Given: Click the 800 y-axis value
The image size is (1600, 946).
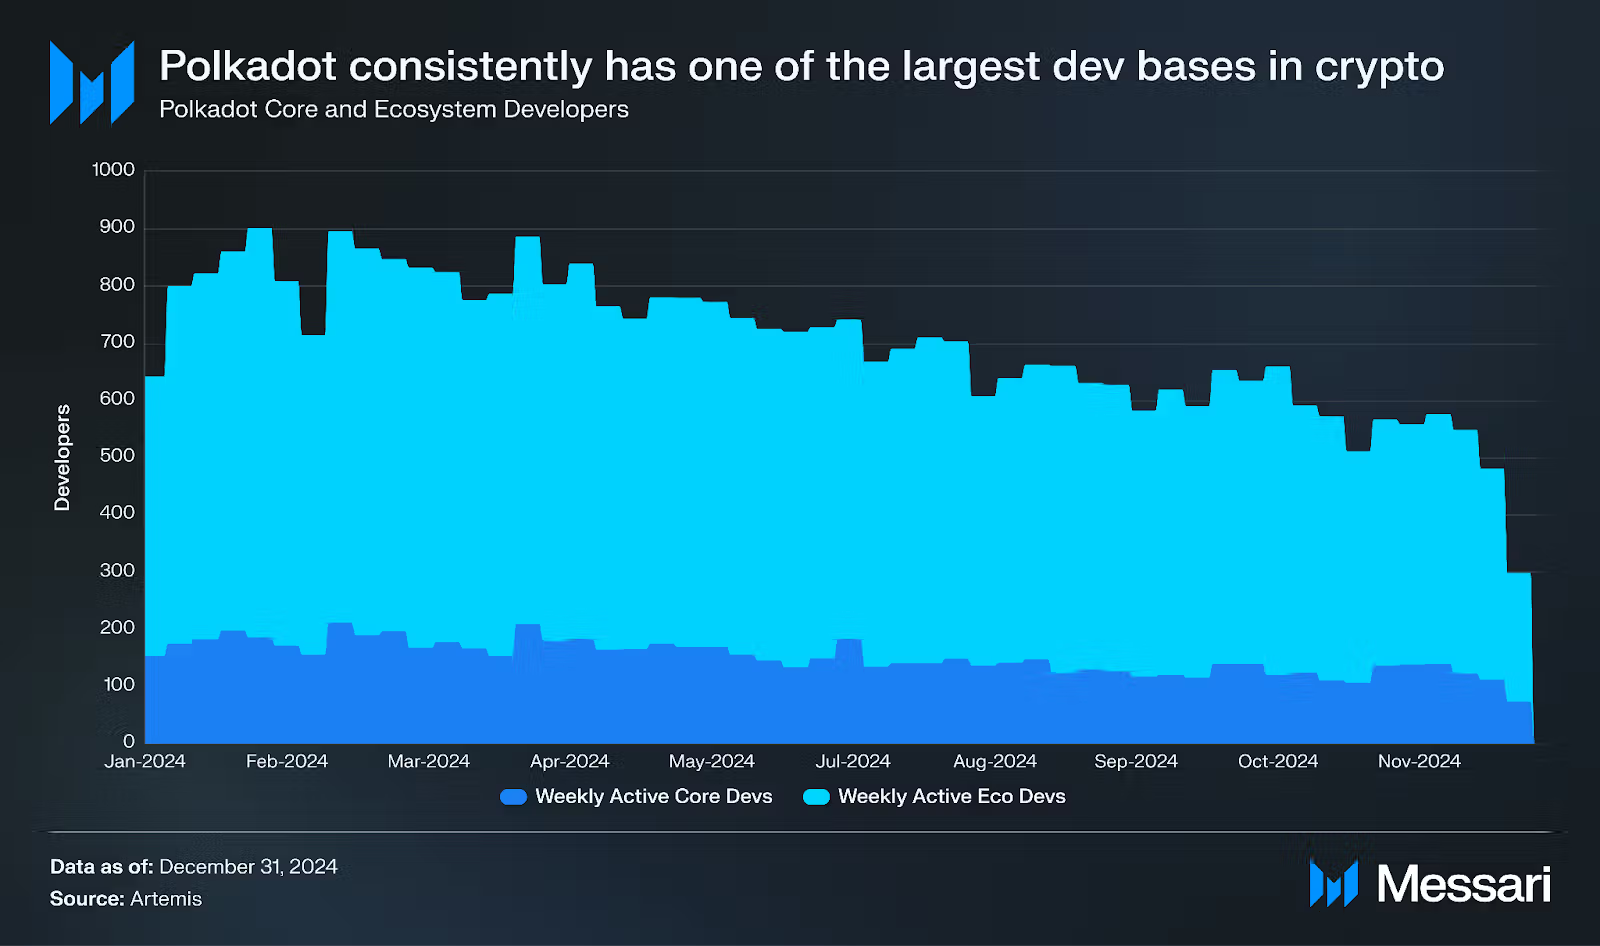Looking at the screenshot, I should pos(117,285).
